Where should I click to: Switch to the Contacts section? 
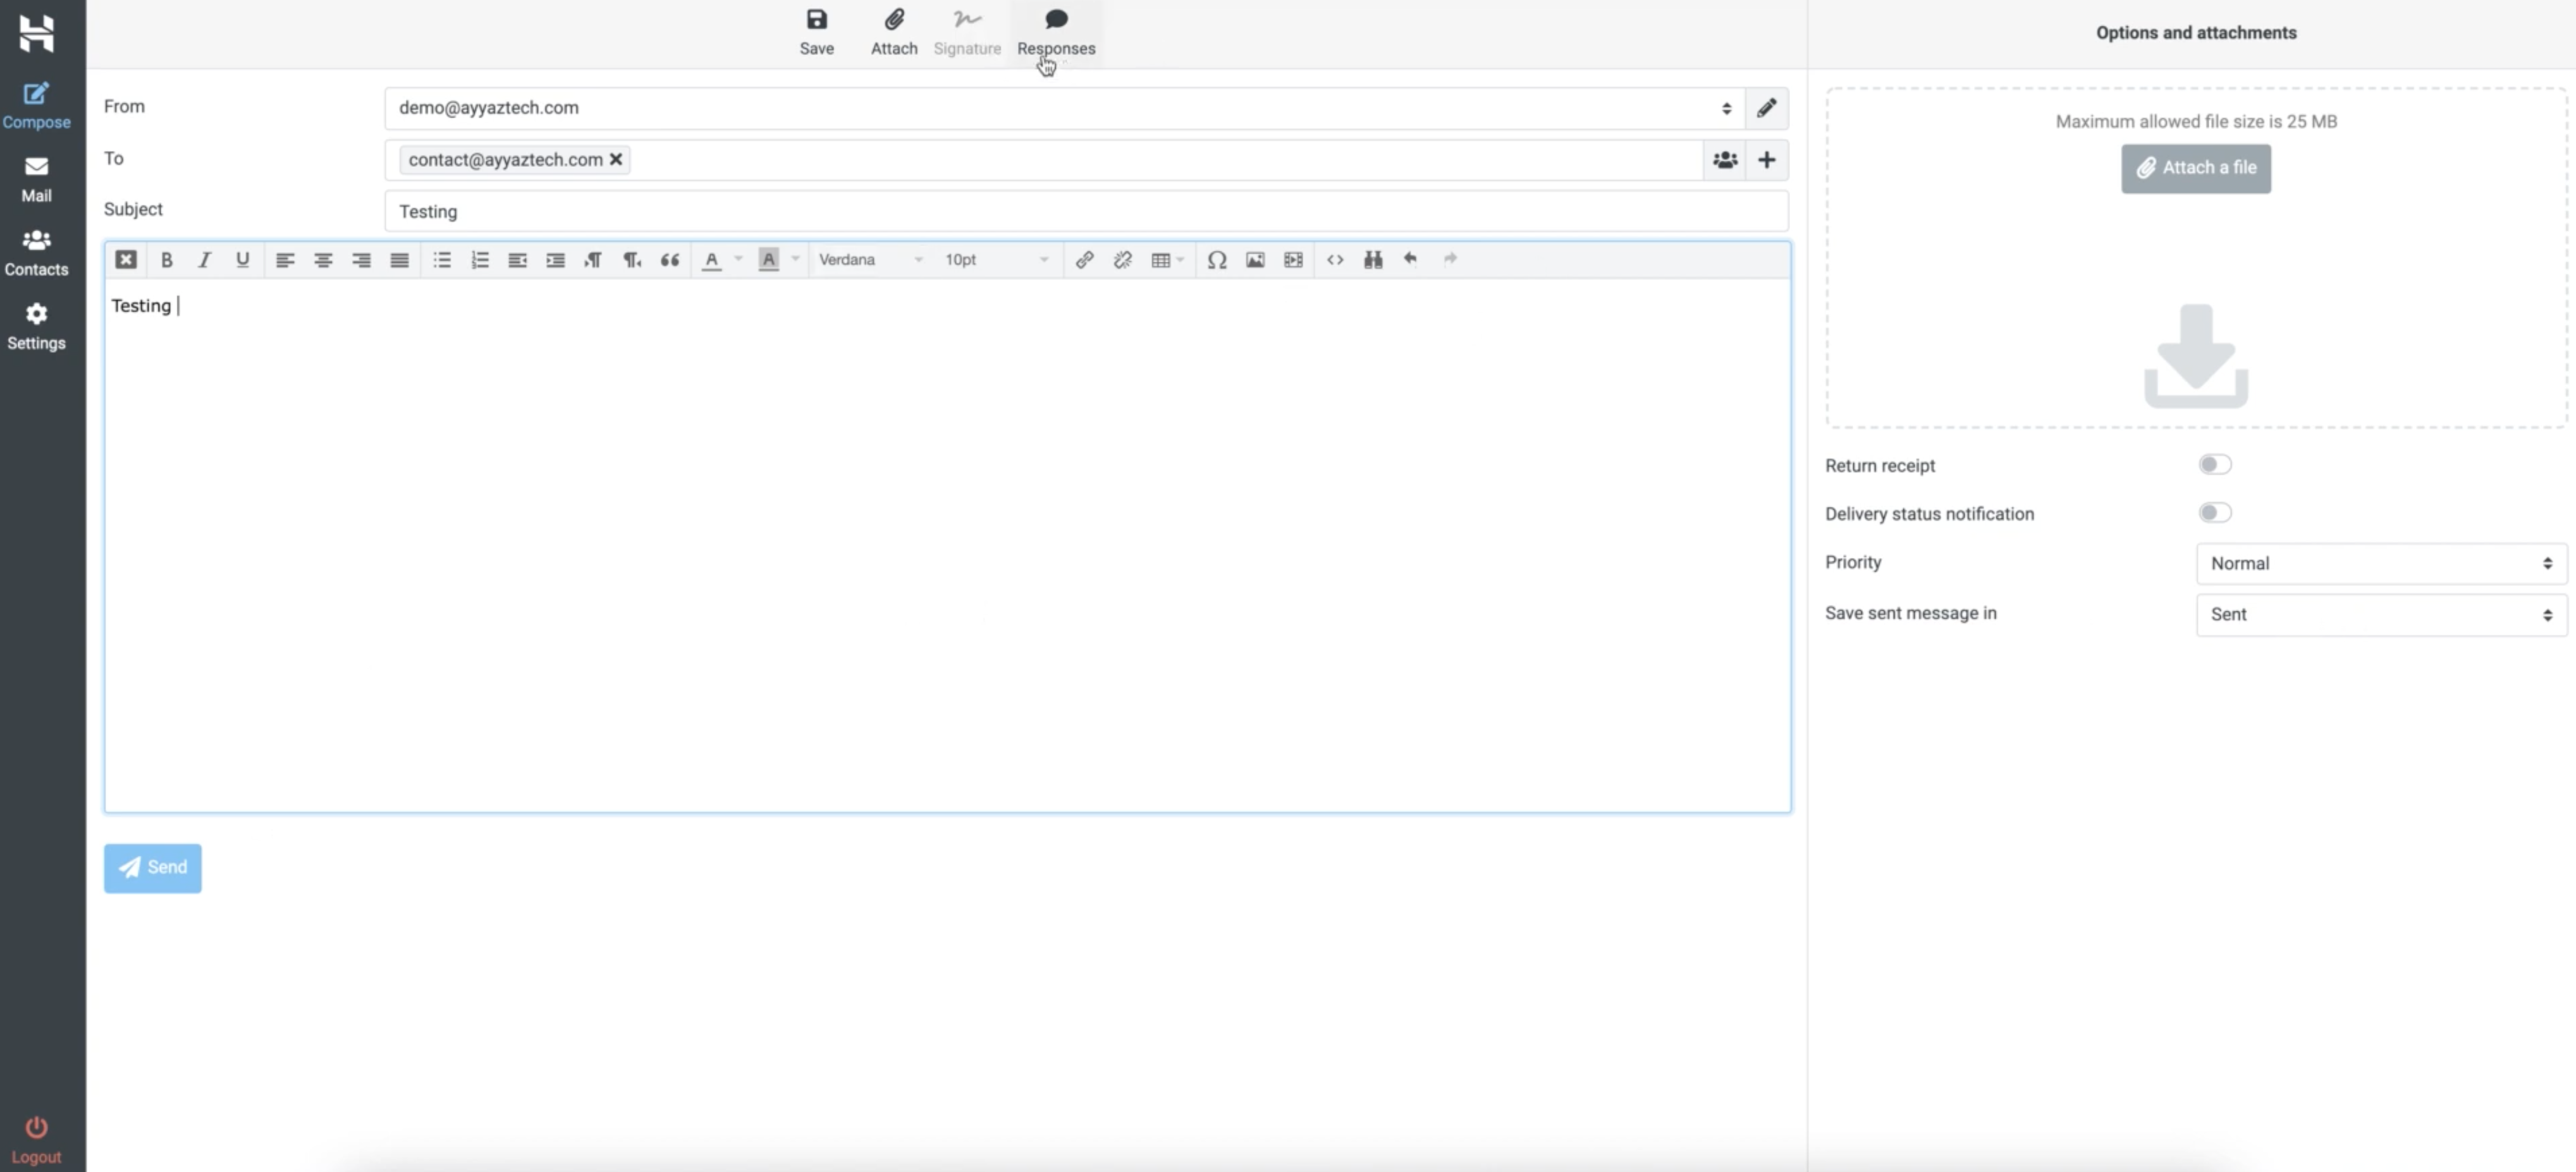[x=37, y=250]
